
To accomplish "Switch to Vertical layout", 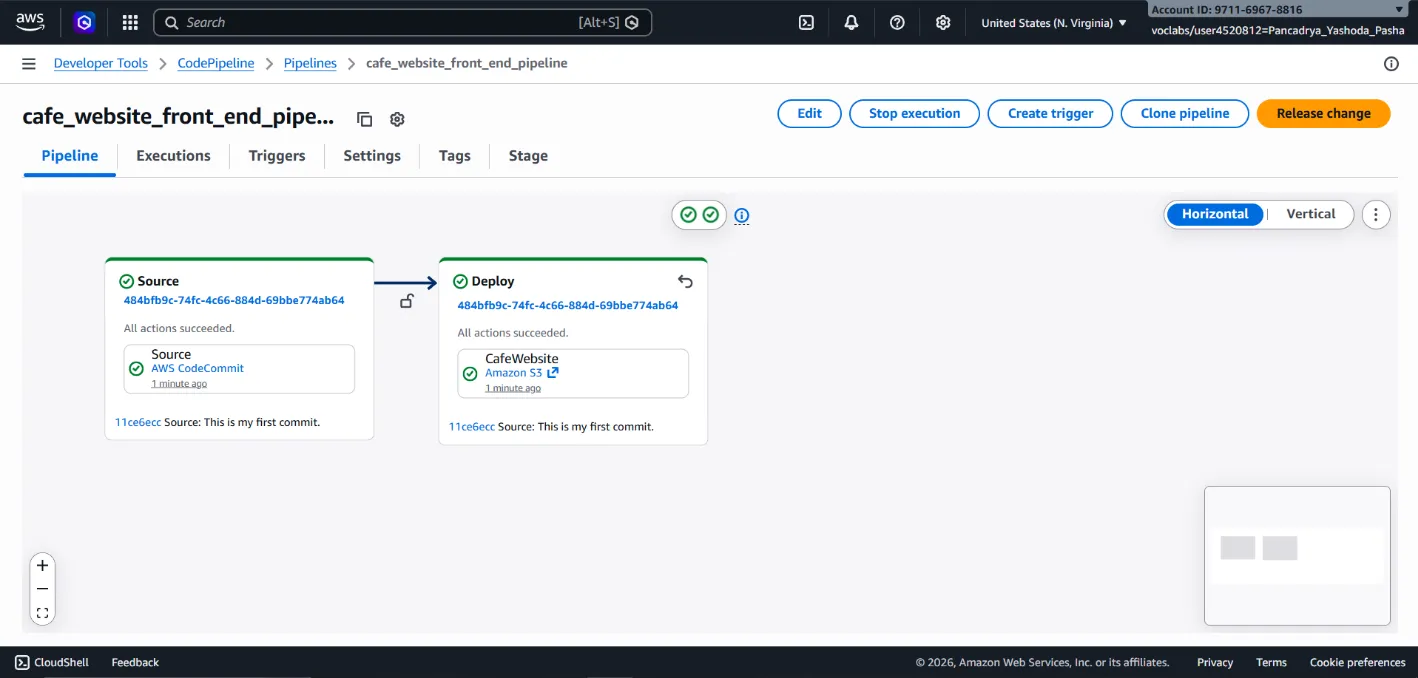I will [1310, 214].
